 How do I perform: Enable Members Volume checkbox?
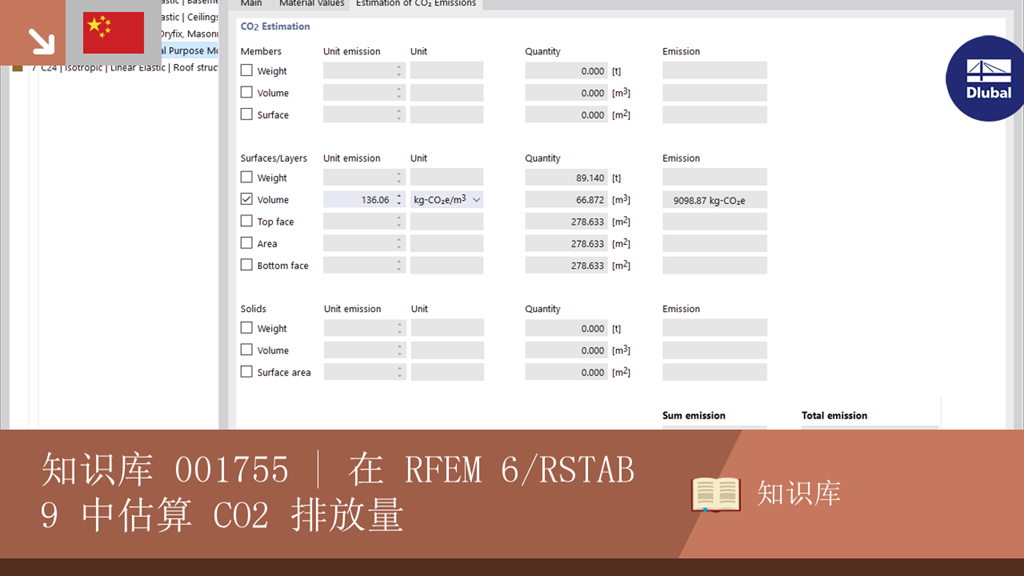coord(246,92)
